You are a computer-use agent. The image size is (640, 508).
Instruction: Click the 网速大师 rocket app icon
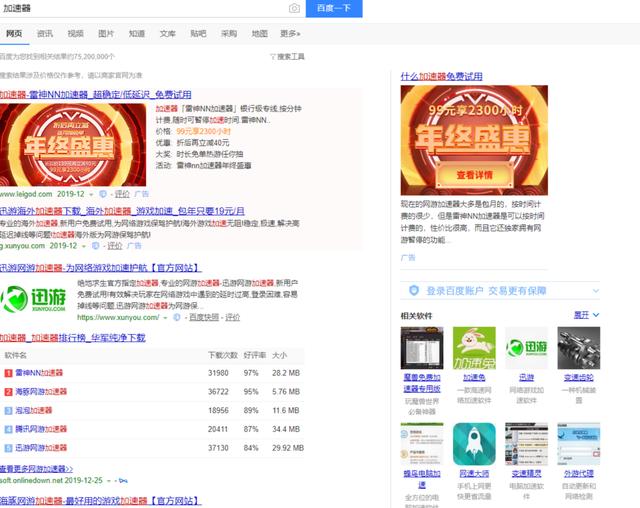(474, 444)
